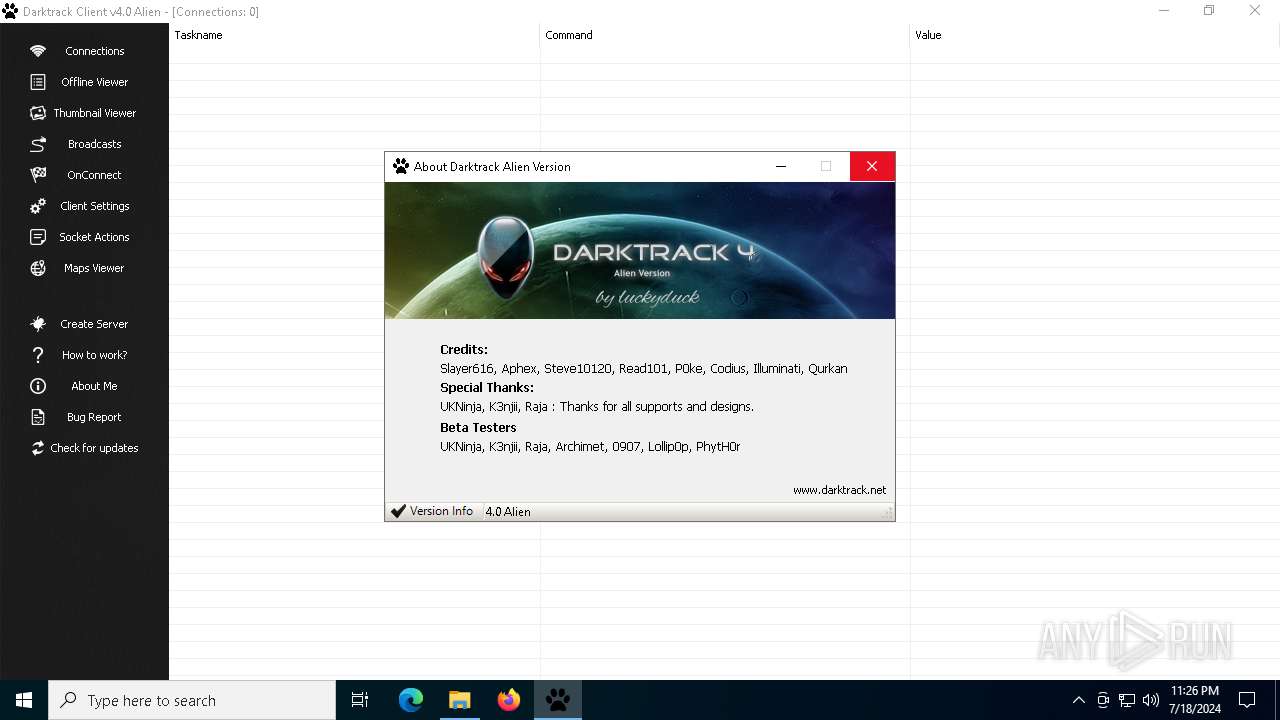Minimize the About Darktrack dialog
The image size is (1280, 720).
[781, 166]
